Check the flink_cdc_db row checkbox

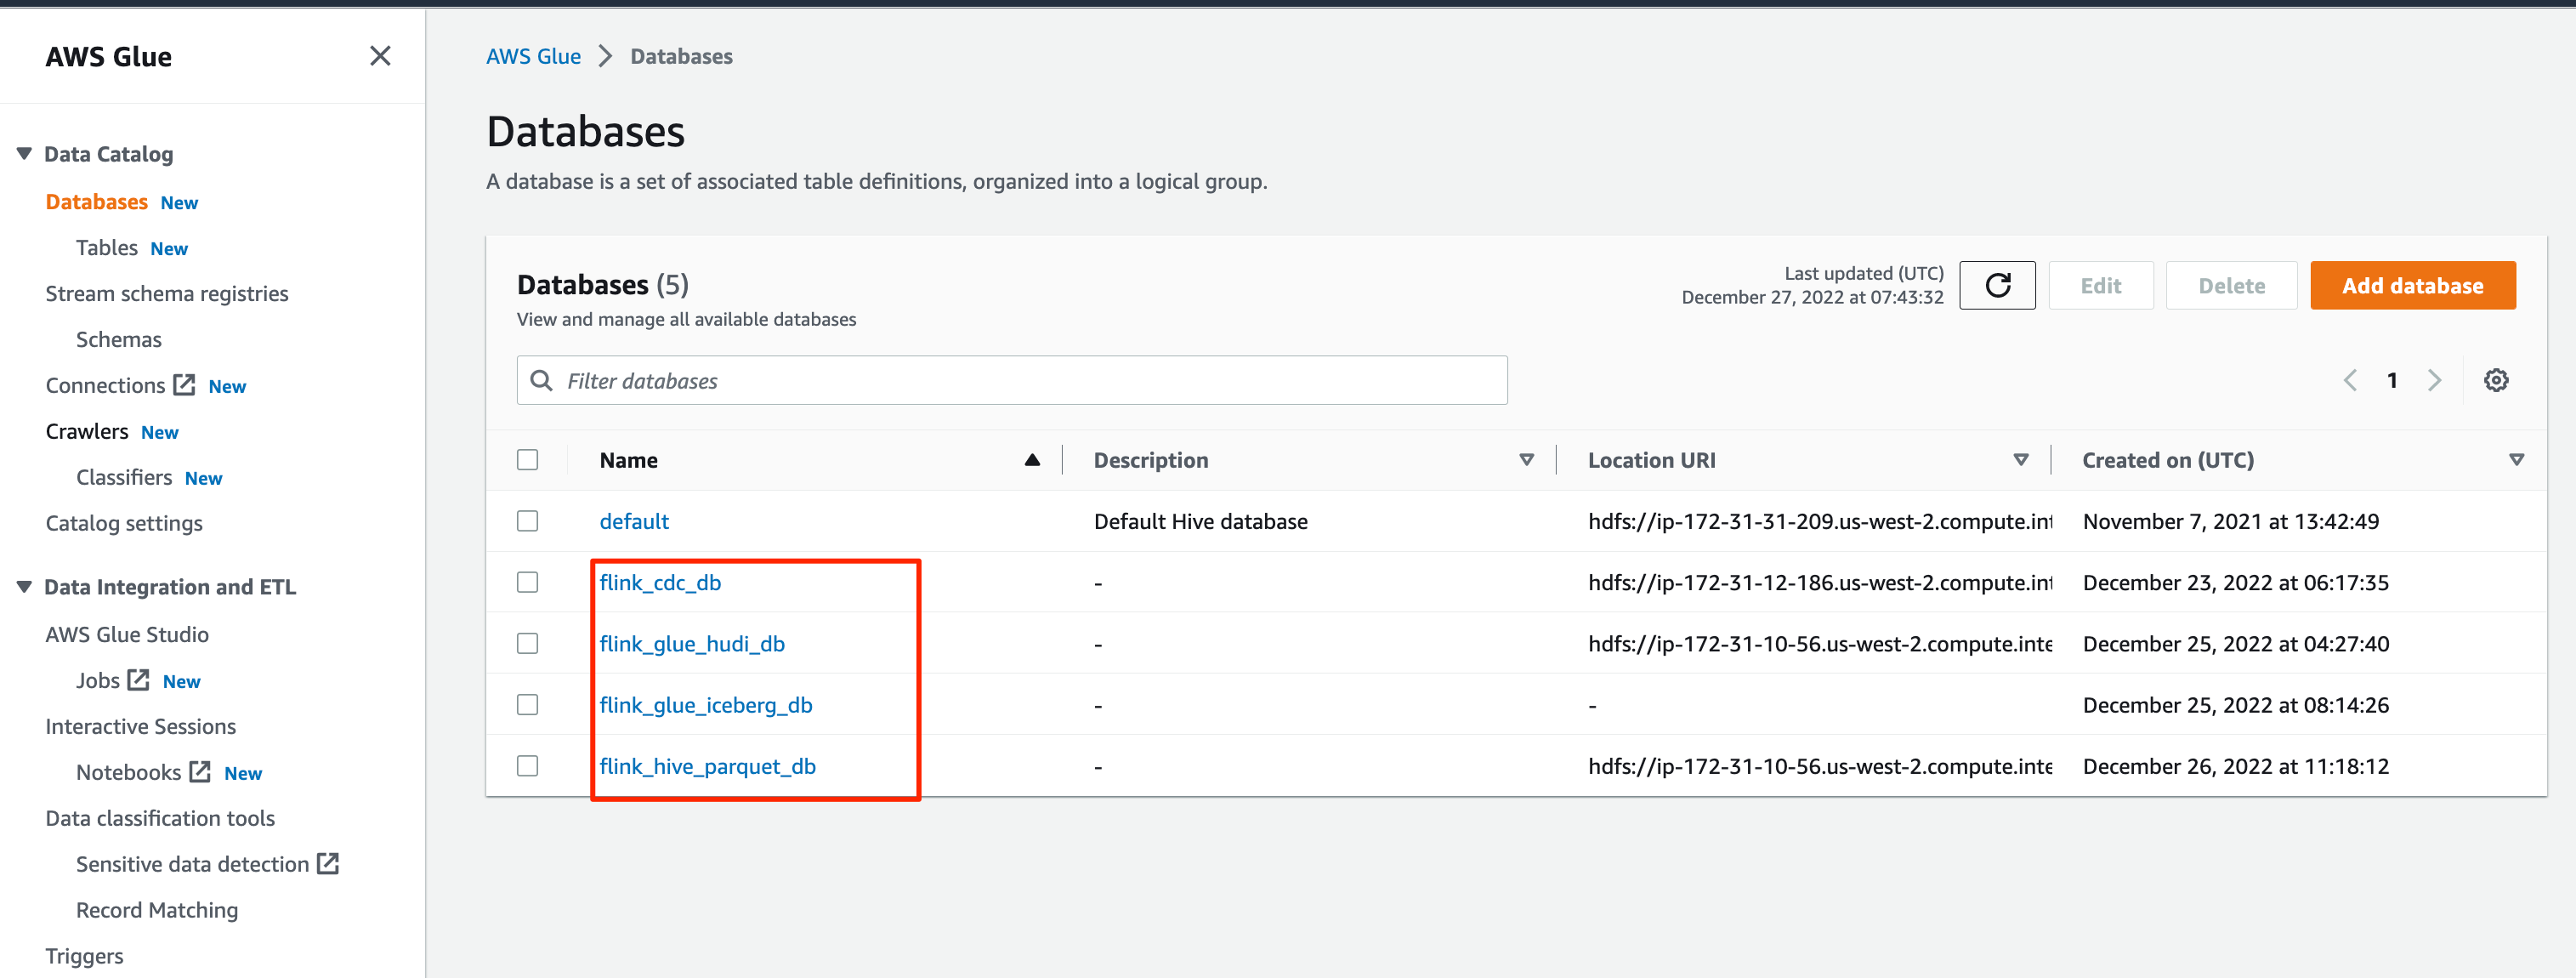(527, 582)
